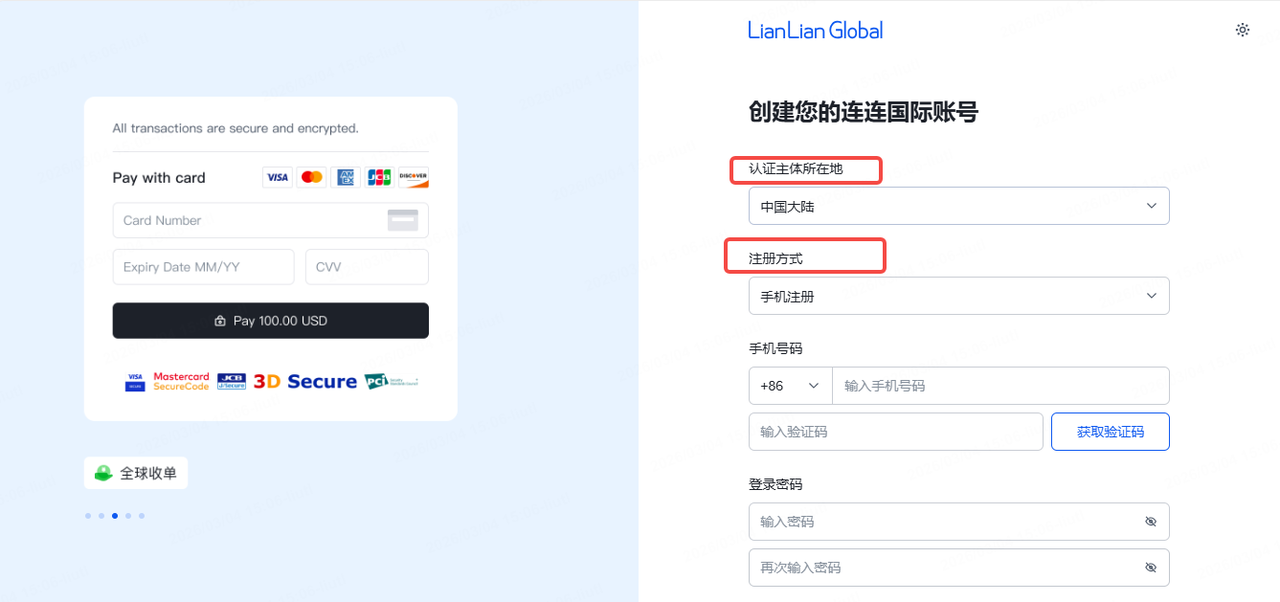The image size is (1280, 602).
Task: Click the 获取验证码 button
Action: pos(1110,432)
